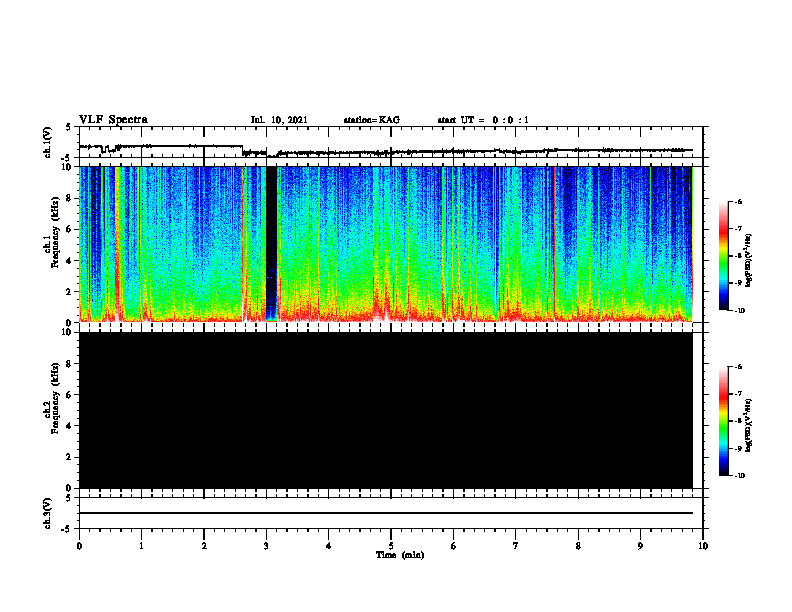Viewport: 792px width, 612px height.
Task: Click the "7" tick label on the time axis
Action: [x=516, y=546]
